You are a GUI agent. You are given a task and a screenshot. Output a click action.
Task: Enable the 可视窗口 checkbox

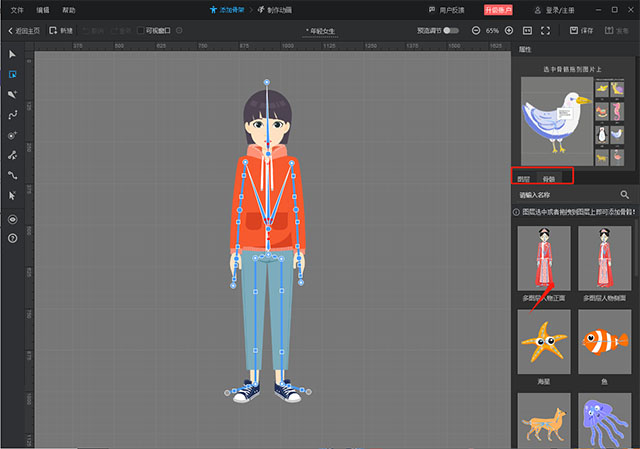[x=141, y=31]
